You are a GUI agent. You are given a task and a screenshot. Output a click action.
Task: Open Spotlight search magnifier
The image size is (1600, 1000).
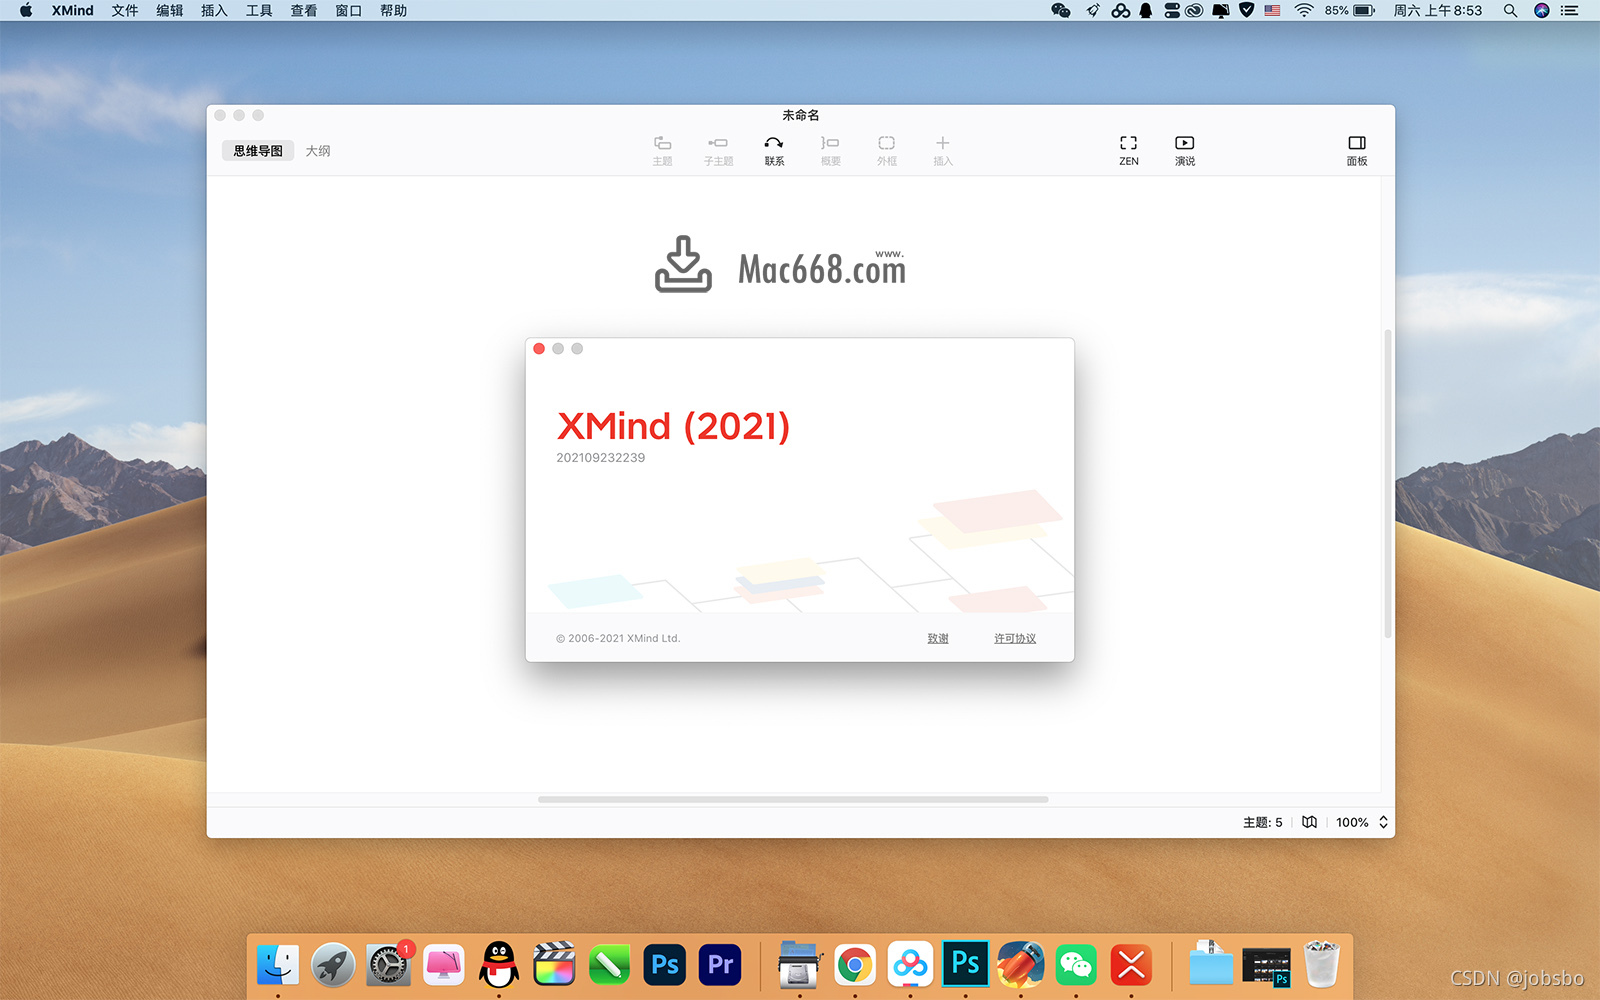[1511, 10]
